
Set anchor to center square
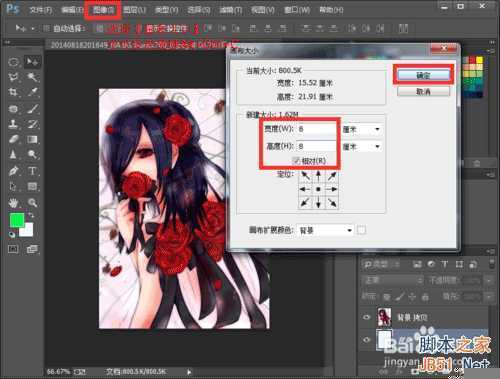coord(318,189)
